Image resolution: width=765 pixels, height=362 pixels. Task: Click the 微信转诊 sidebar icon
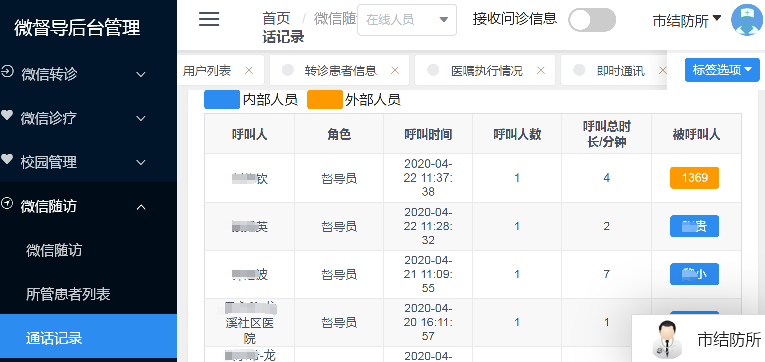[7, 71]
